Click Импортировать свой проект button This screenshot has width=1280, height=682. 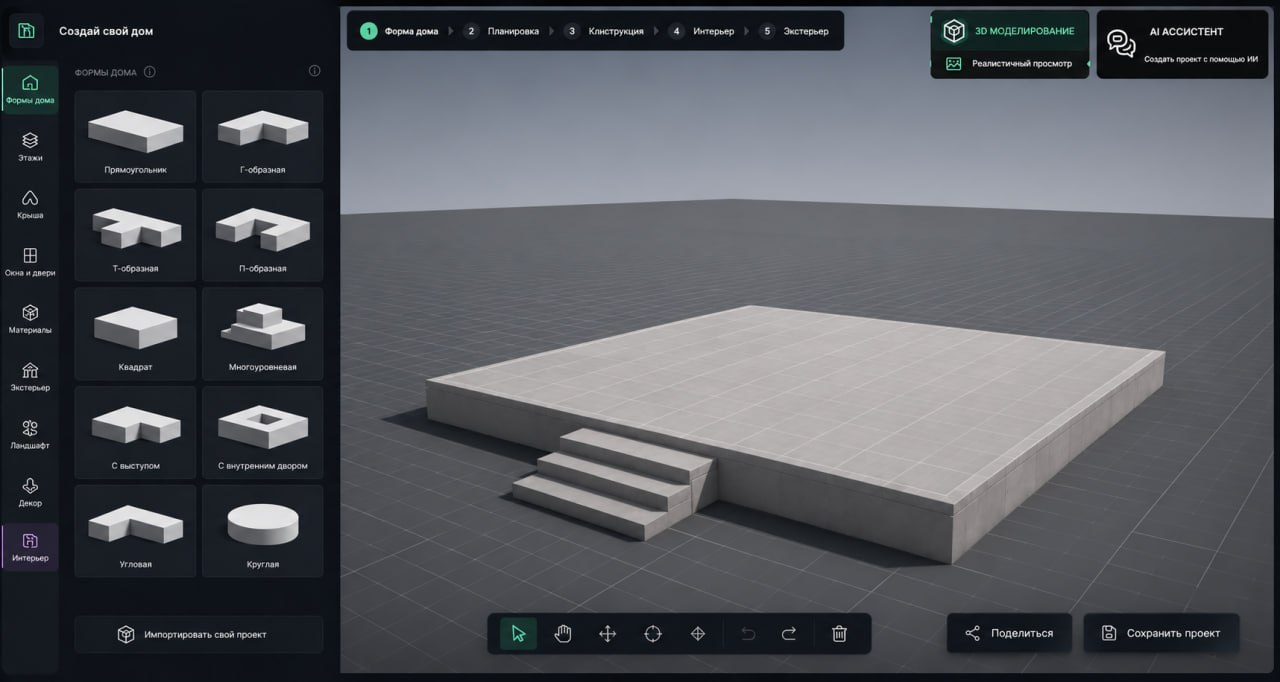(199, 635)
